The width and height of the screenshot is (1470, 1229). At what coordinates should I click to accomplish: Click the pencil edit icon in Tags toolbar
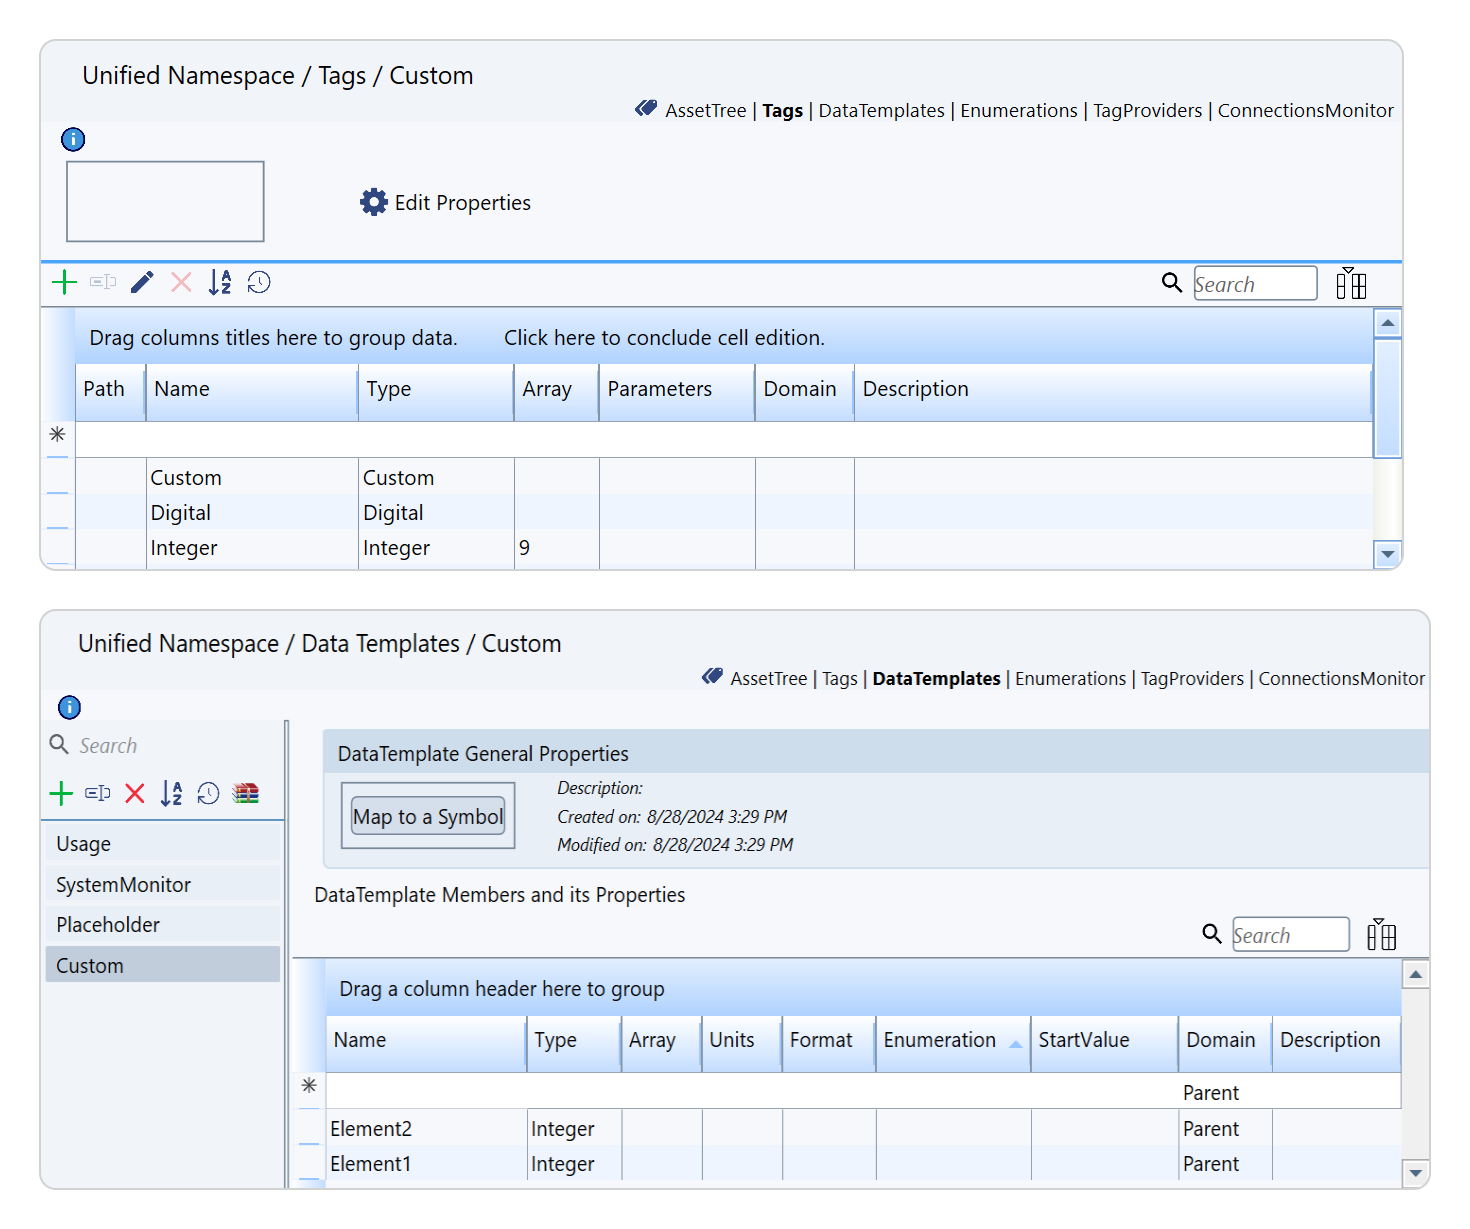point(142,283)
